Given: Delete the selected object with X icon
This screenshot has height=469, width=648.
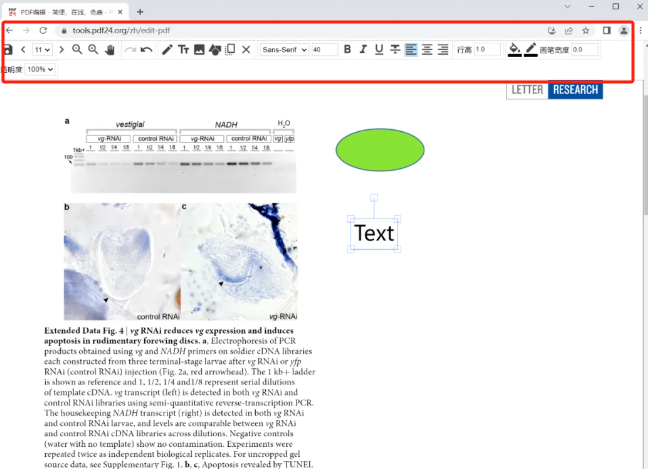Looking at the screenshot, I should click(x=246, y=50).
